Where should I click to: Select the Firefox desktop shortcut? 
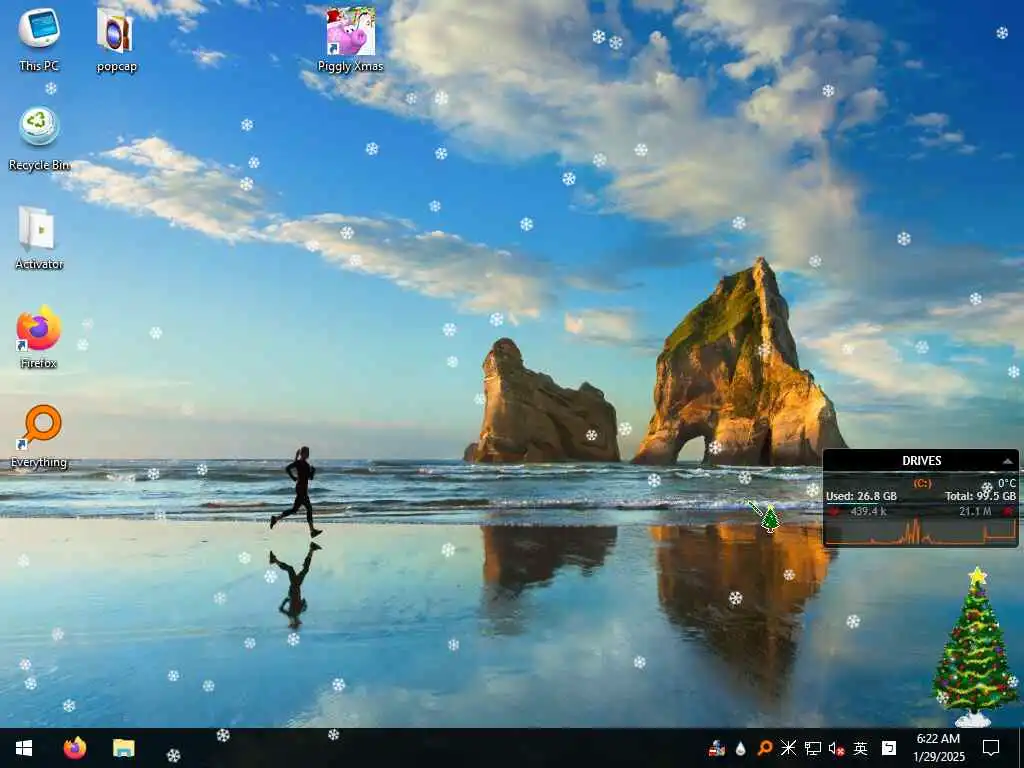coord(39,337)
